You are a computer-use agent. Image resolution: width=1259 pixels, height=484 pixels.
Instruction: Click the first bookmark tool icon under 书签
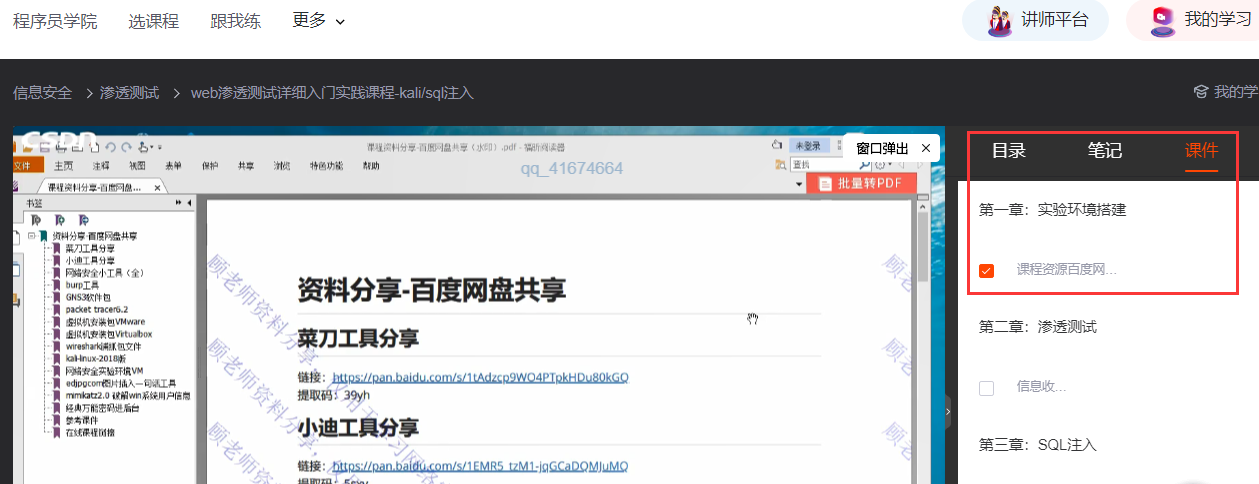[36, 220]
